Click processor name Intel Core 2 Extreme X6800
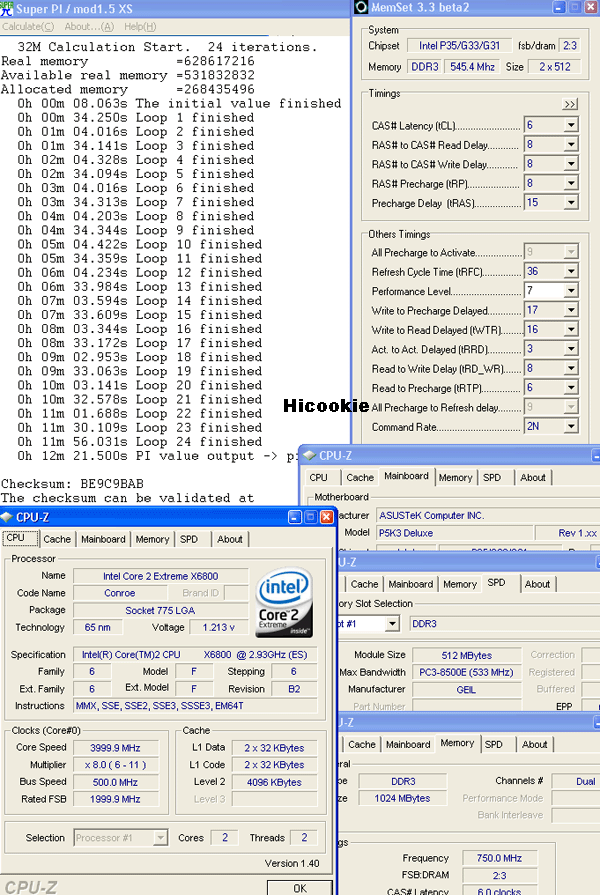The image size is (600, 895). click(x=161, y=576)
